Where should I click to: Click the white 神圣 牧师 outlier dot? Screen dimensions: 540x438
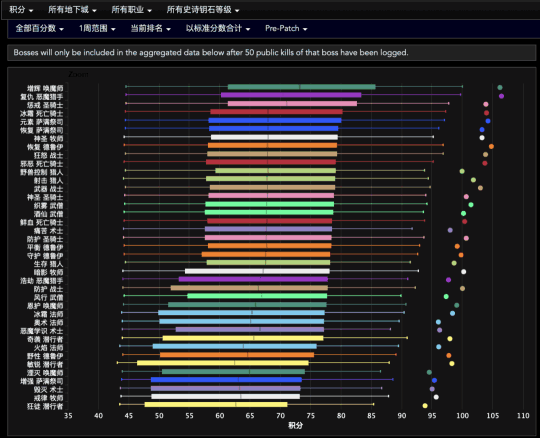[482, 138]
